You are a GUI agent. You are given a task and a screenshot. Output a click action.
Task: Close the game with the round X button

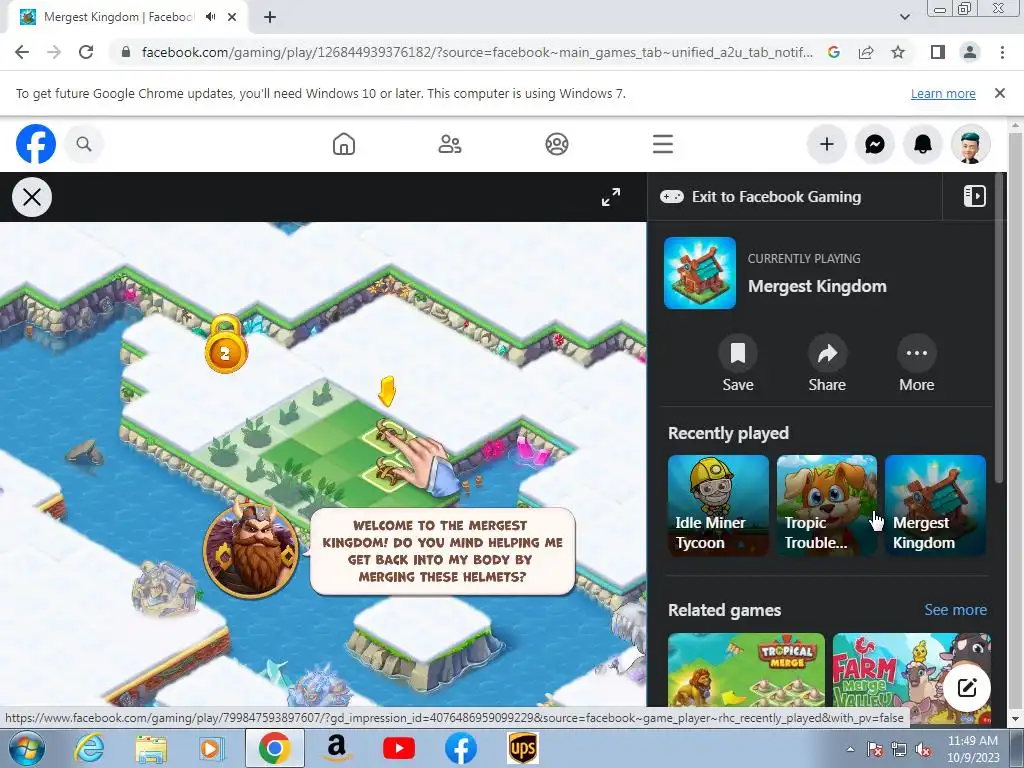pyautogui.click(x=32, y=197)
